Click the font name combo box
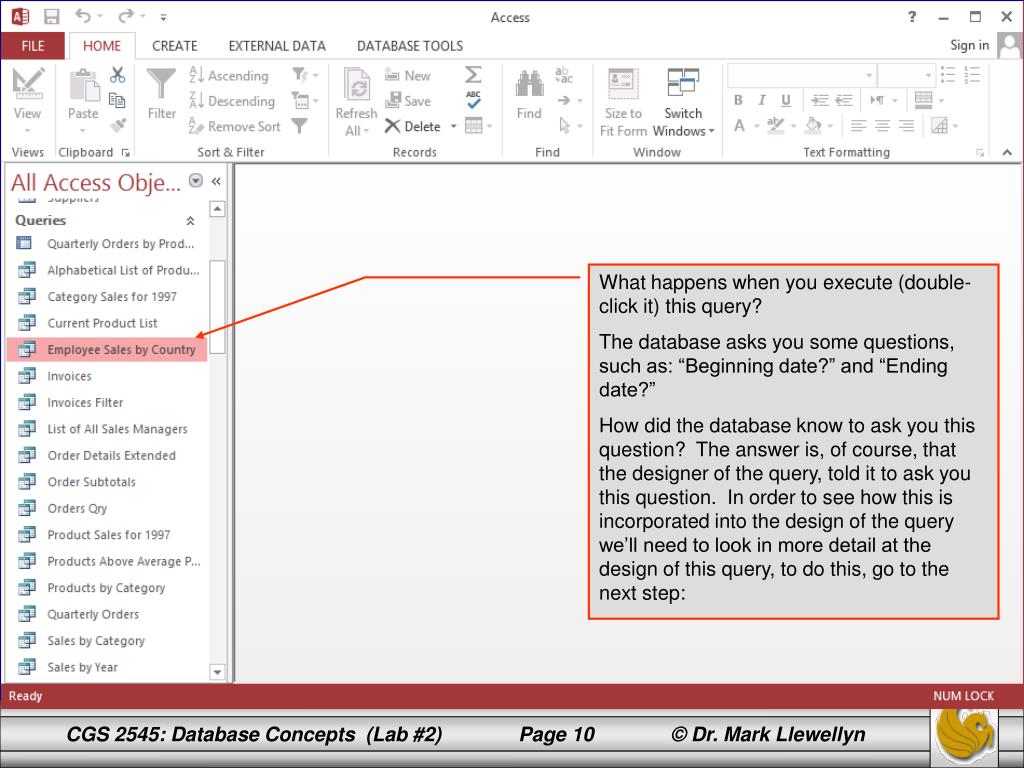 [x=801, y=75]
